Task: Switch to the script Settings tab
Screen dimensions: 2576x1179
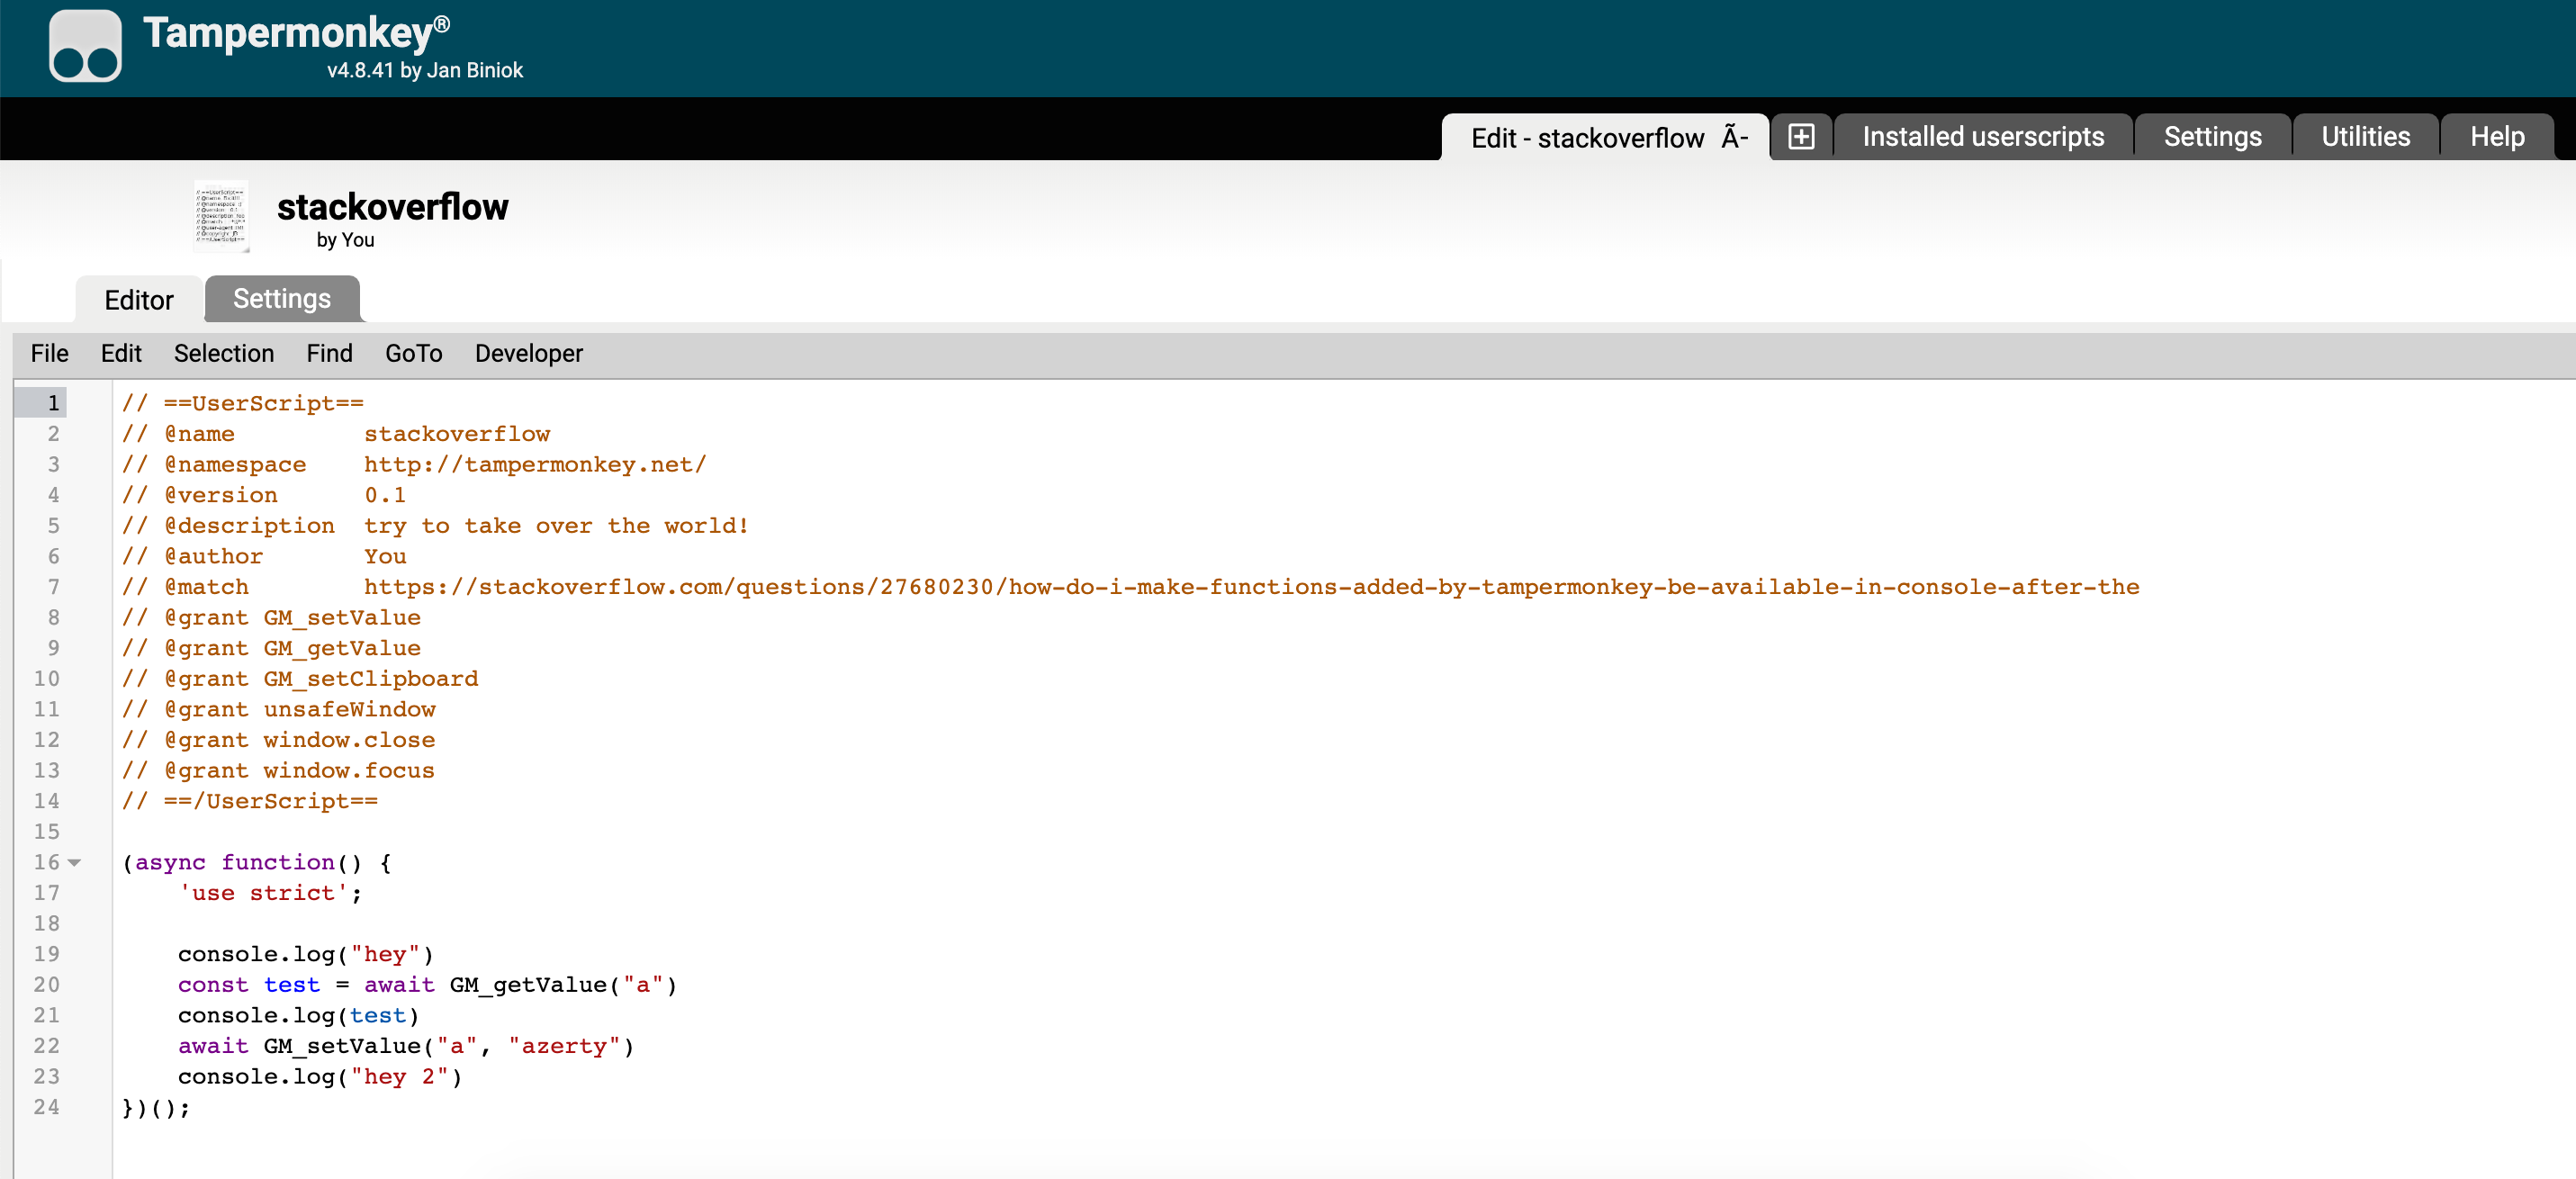Action: pos(281,299)
